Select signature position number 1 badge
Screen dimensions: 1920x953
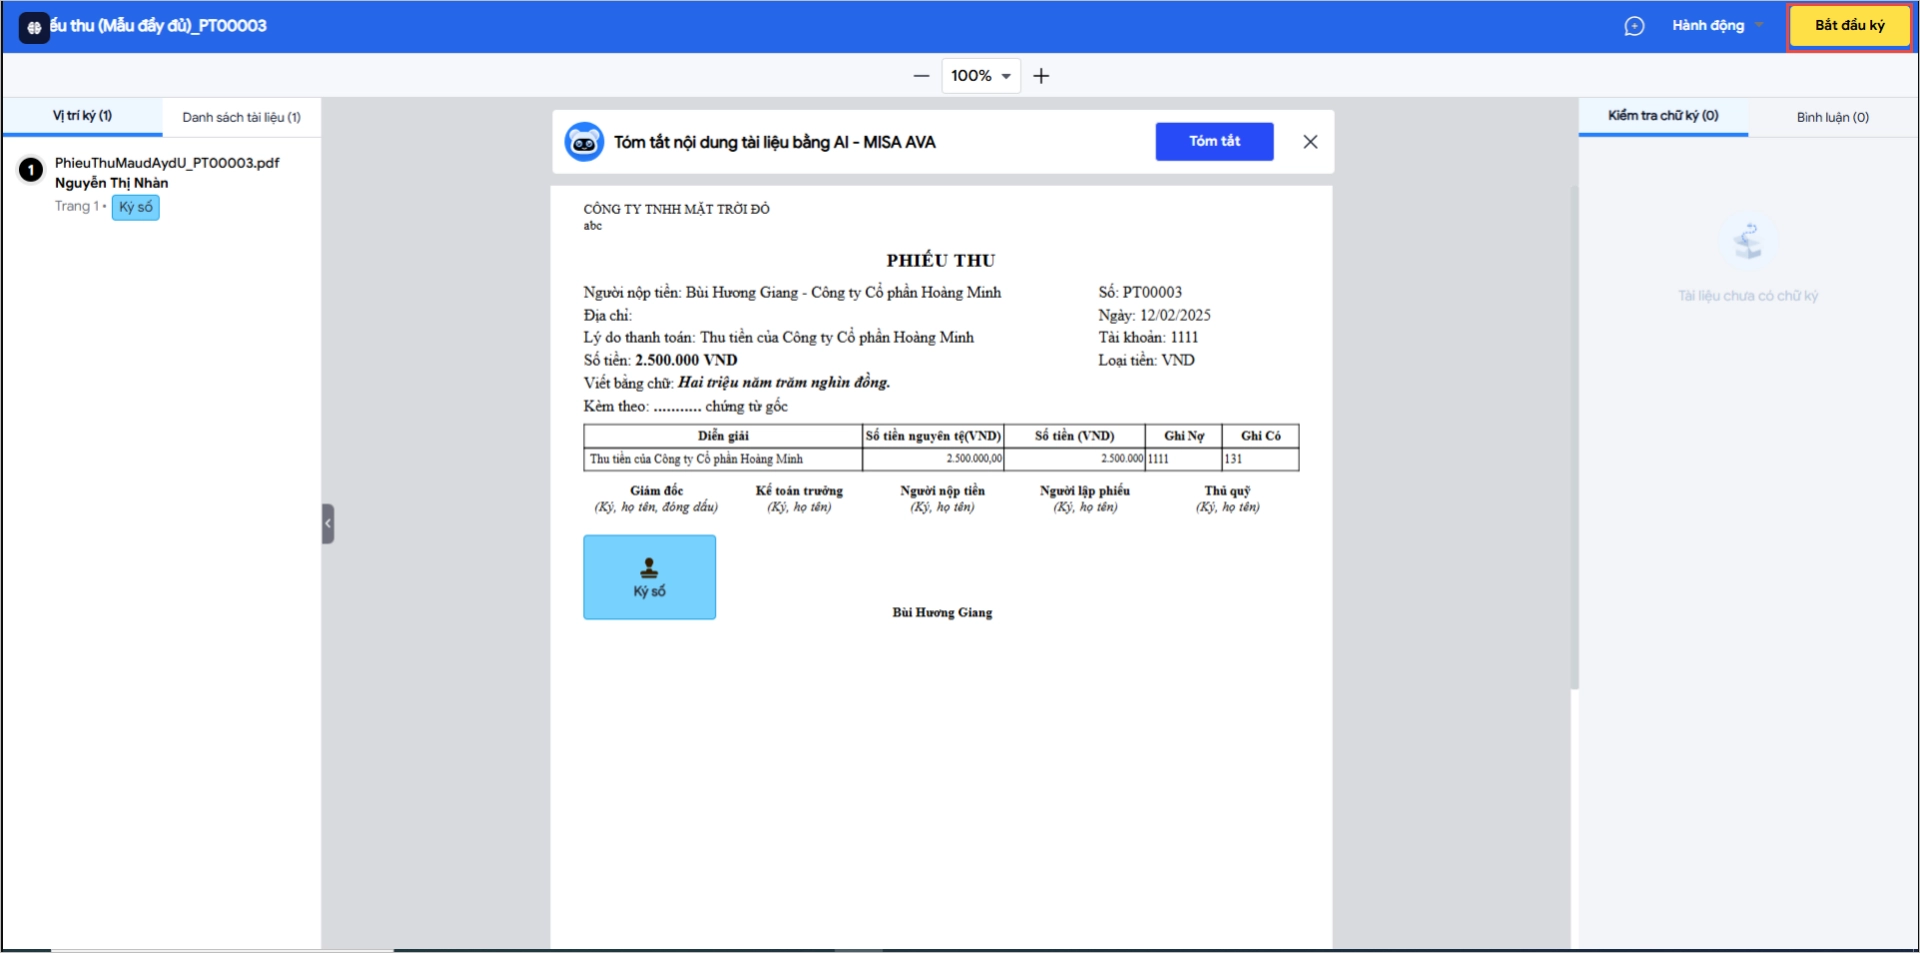[31, 170]
